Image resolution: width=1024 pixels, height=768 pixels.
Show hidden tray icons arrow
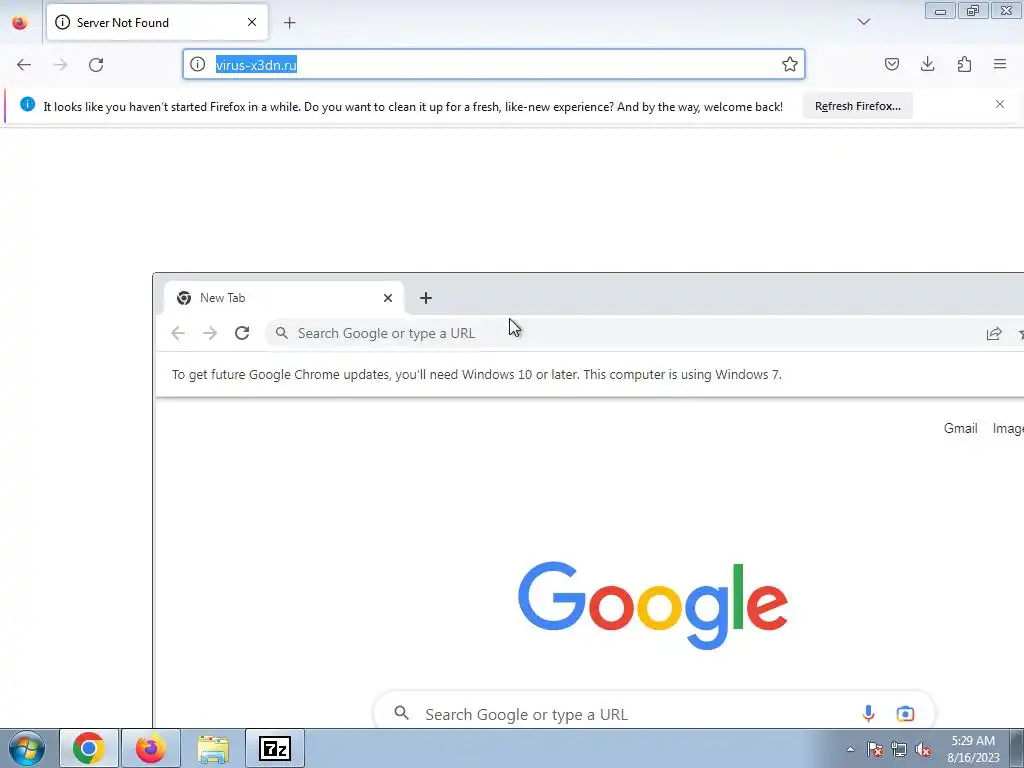850,749
